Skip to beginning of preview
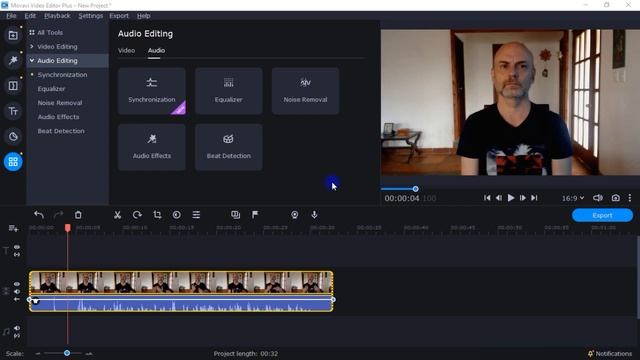This screenshot has width=640, height=360. [487, 198]
